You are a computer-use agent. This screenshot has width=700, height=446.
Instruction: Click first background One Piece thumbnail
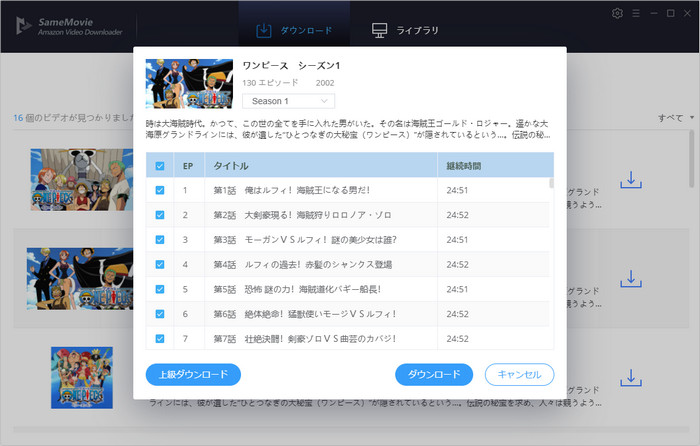82,179
